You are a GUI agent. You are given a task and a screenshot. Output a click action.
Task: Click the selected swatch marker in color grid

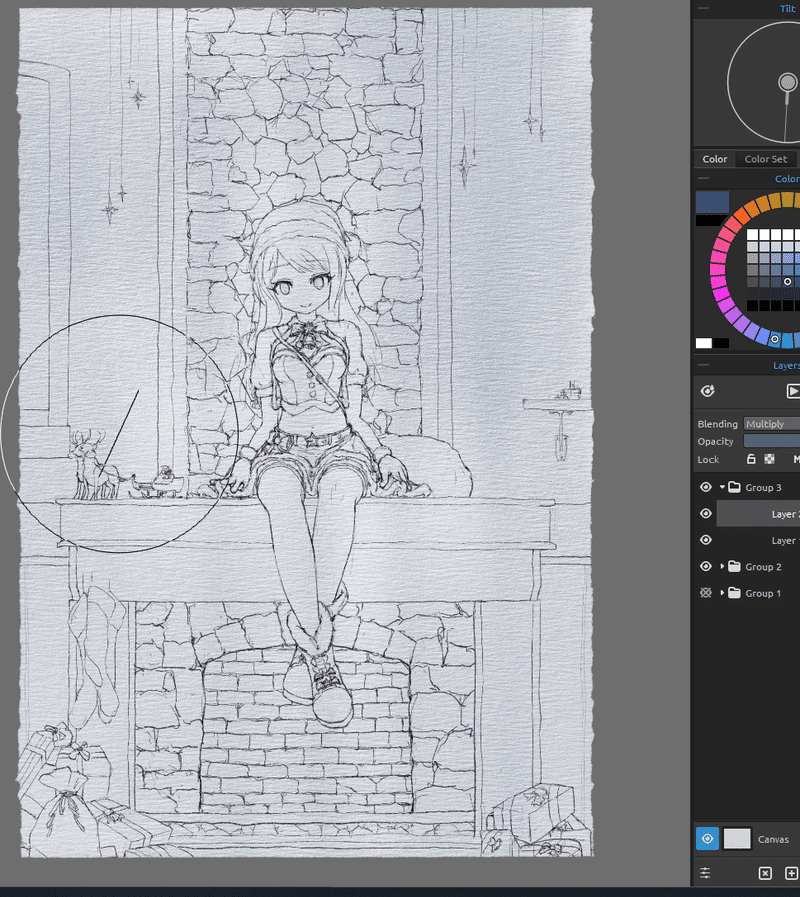pyautogui.click(x=787, y=281)
